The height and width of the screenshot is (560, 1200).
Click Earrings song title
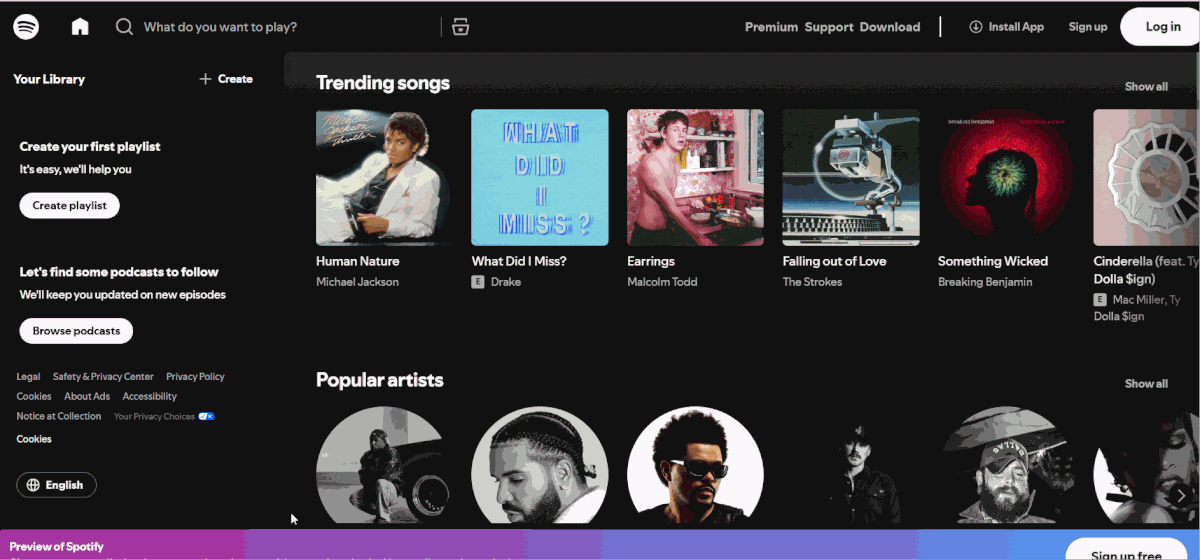coord(651,261)
